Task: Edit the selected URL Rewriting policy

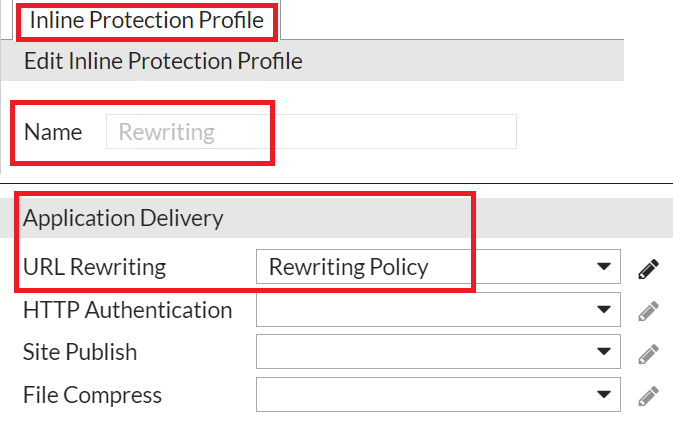Action: [649, 267]
